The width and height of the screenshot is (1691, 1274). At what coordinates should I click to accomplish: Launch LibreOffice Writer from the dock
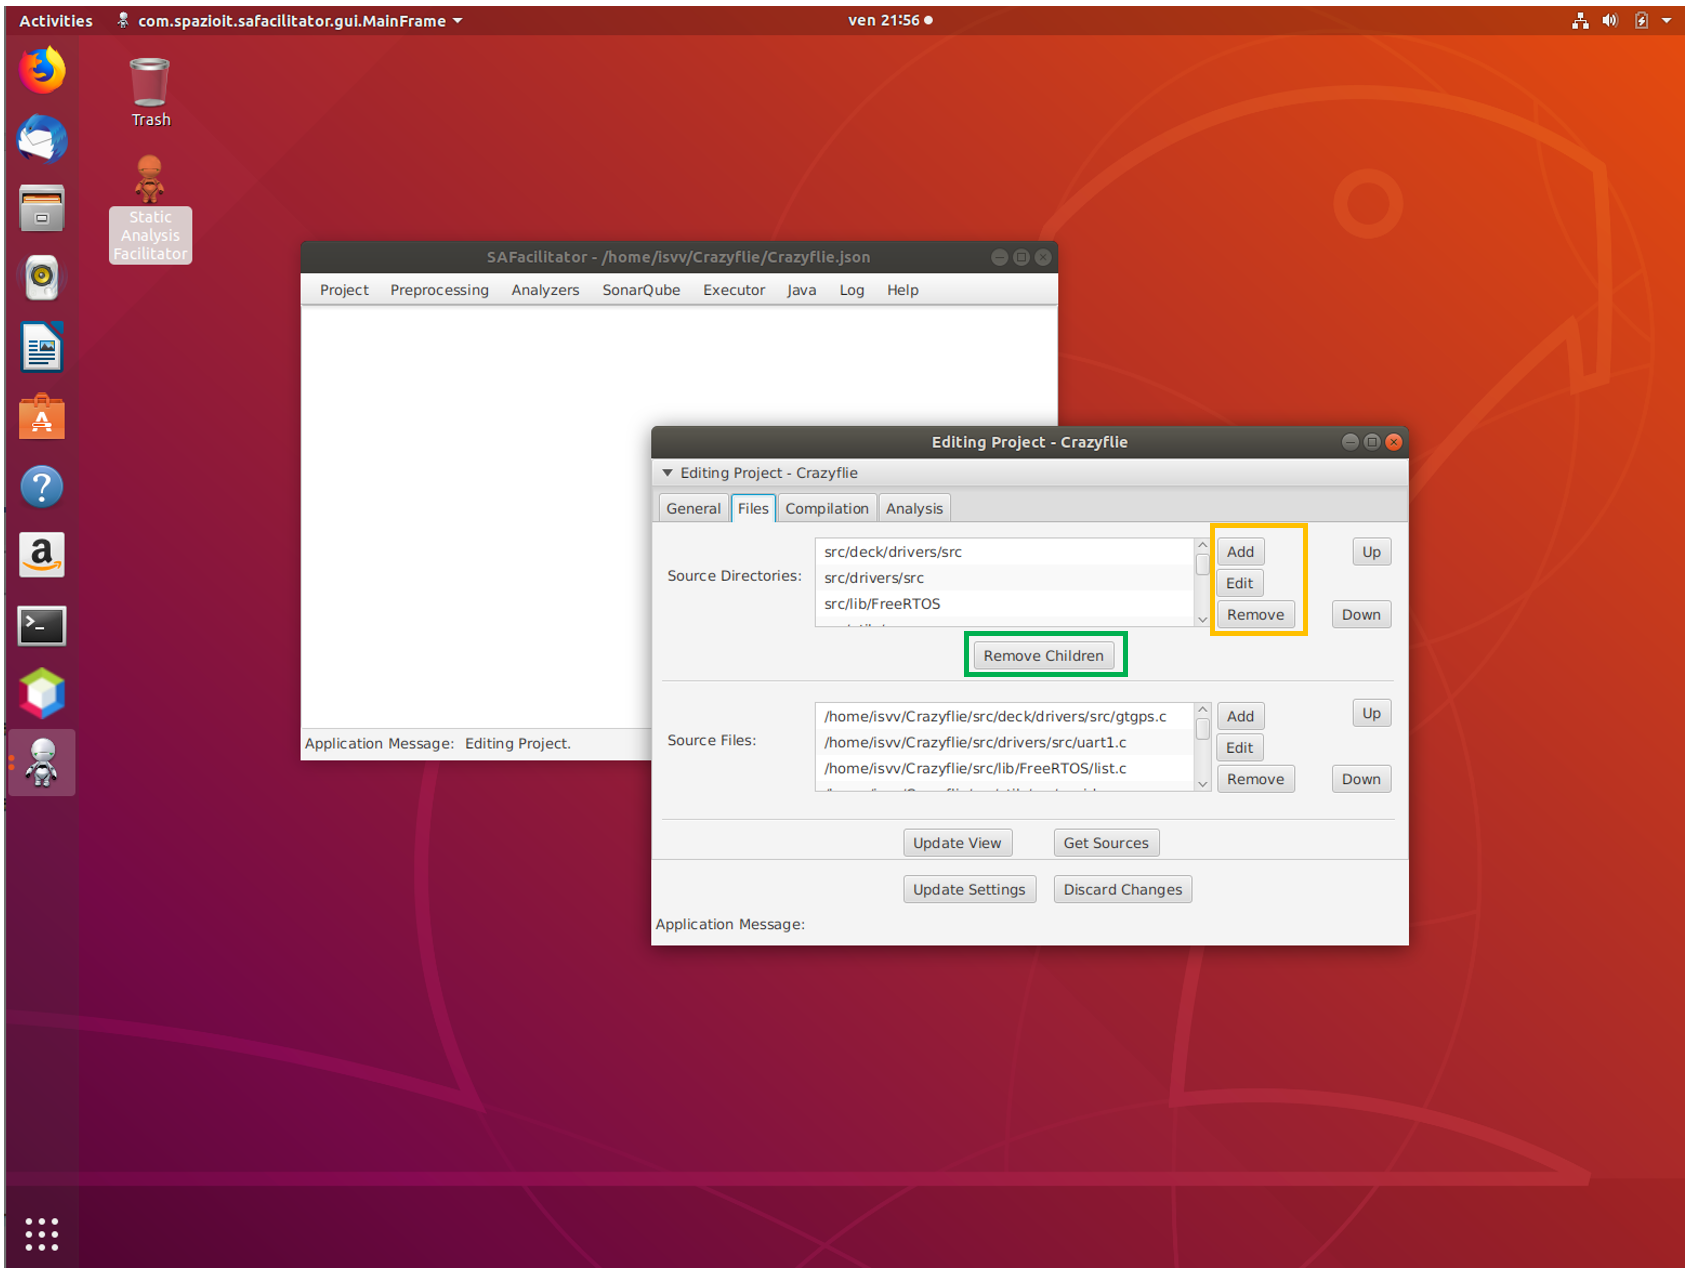[42, 348]
